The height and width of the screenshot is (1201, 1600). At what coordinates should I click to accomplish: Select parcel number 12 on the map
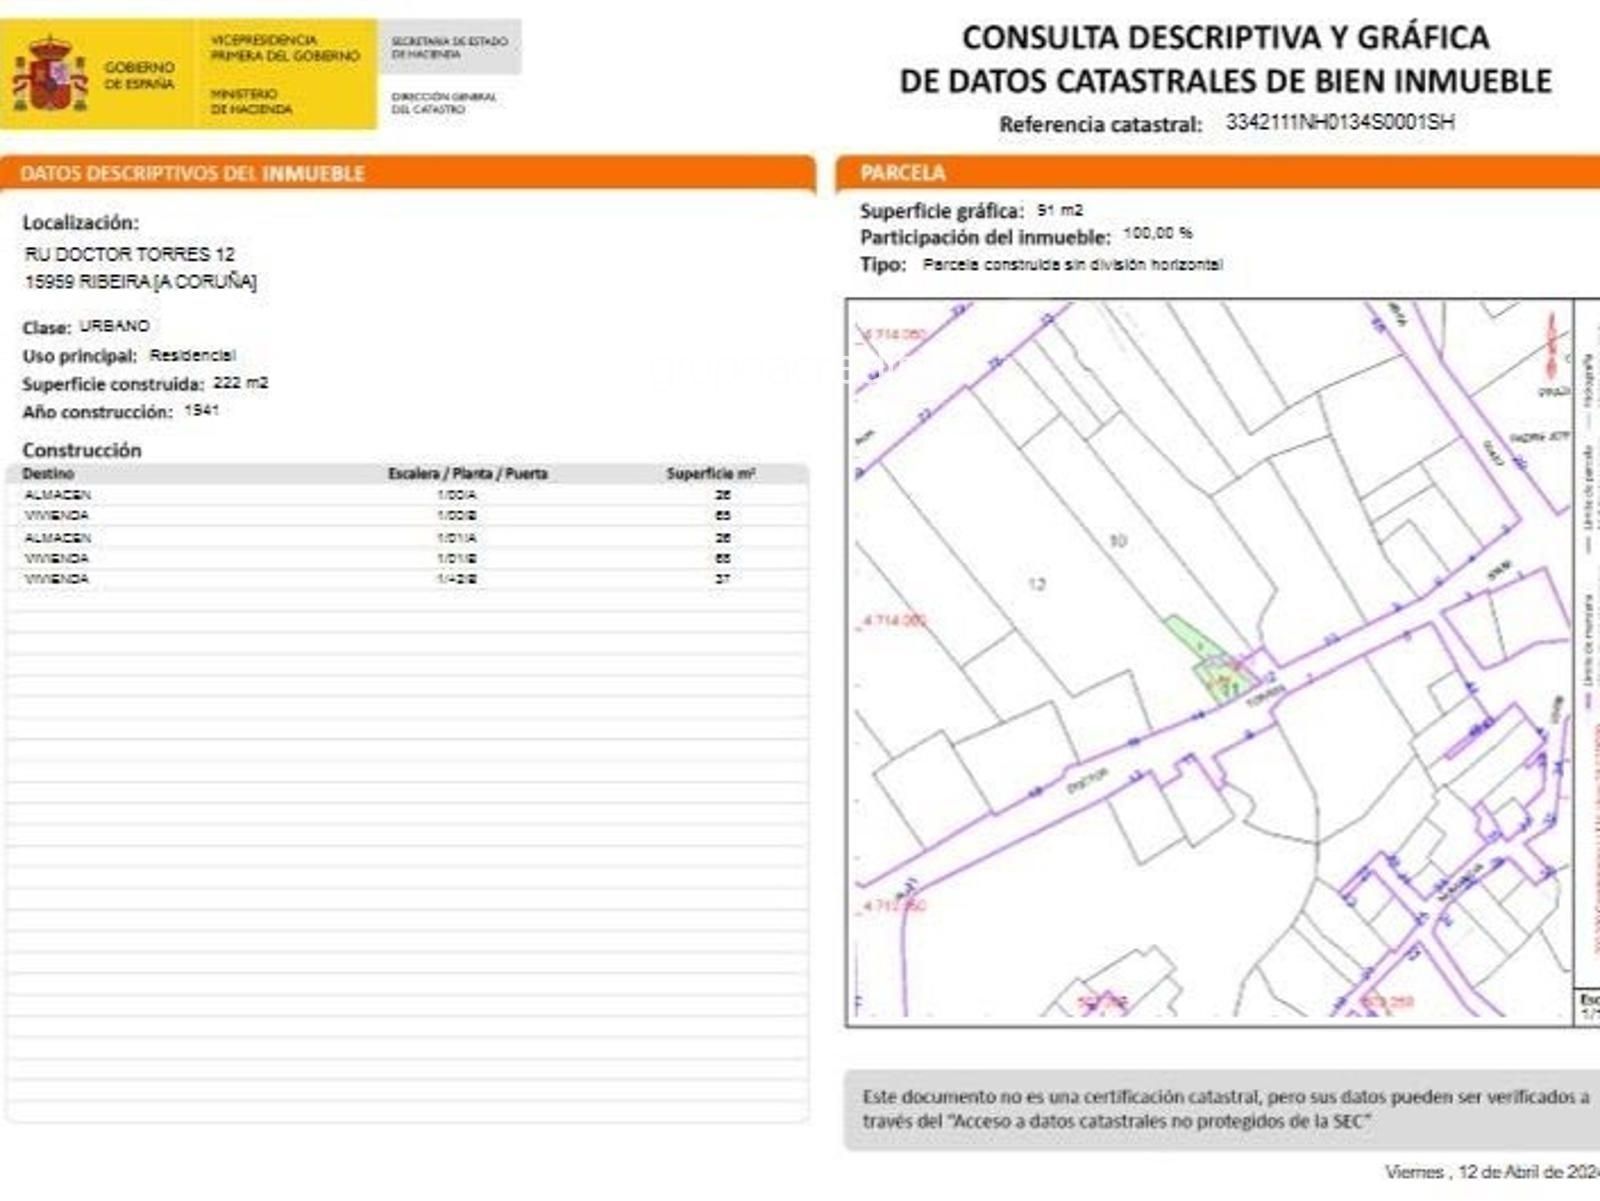coord(1036,584)
